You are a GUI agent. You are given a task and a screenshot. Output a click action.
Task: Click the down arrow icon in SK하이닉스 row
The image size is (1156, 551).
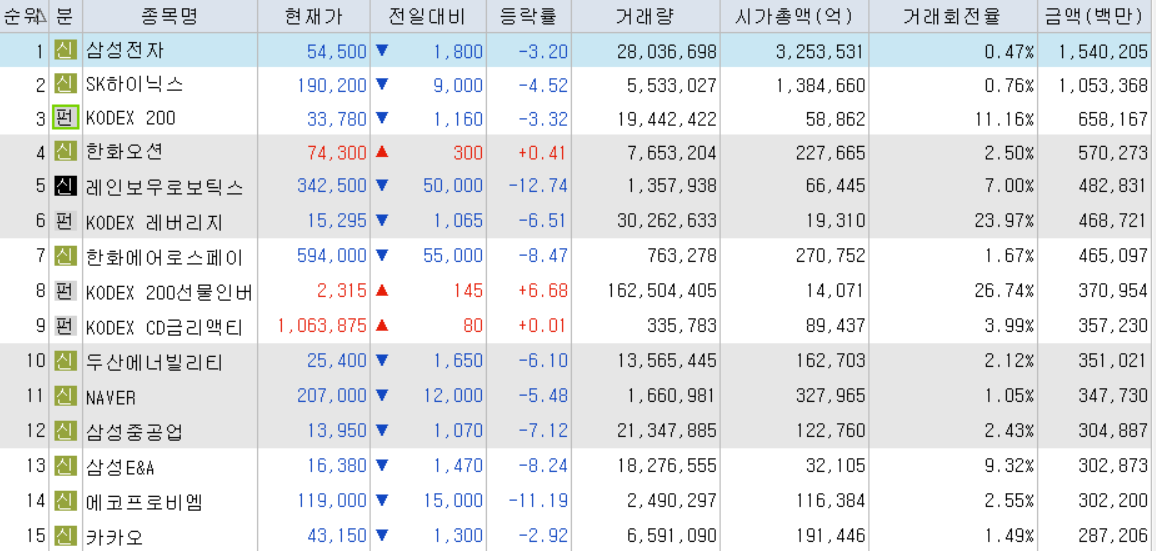point(381,84)
